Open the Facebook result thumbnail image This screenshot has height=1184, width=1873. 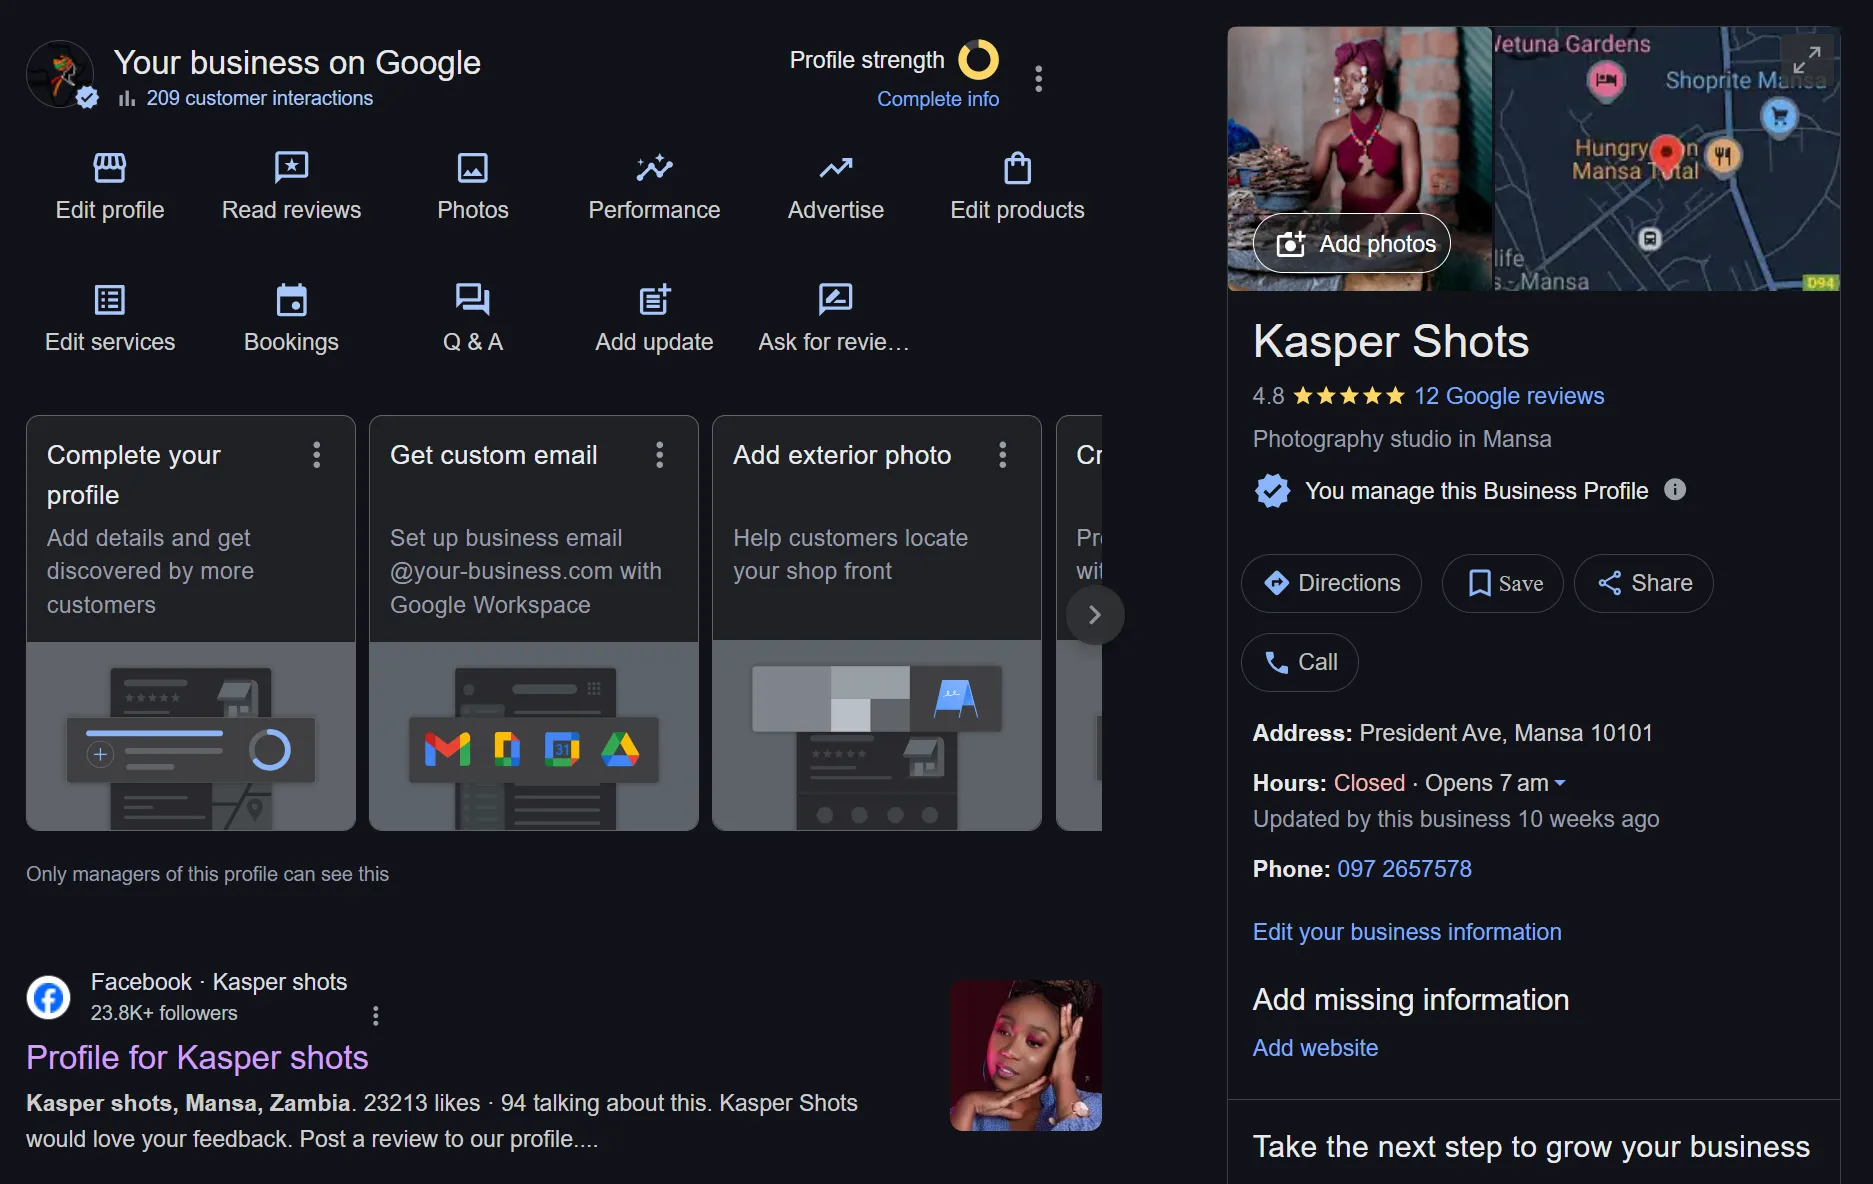coord(1026,1056)
